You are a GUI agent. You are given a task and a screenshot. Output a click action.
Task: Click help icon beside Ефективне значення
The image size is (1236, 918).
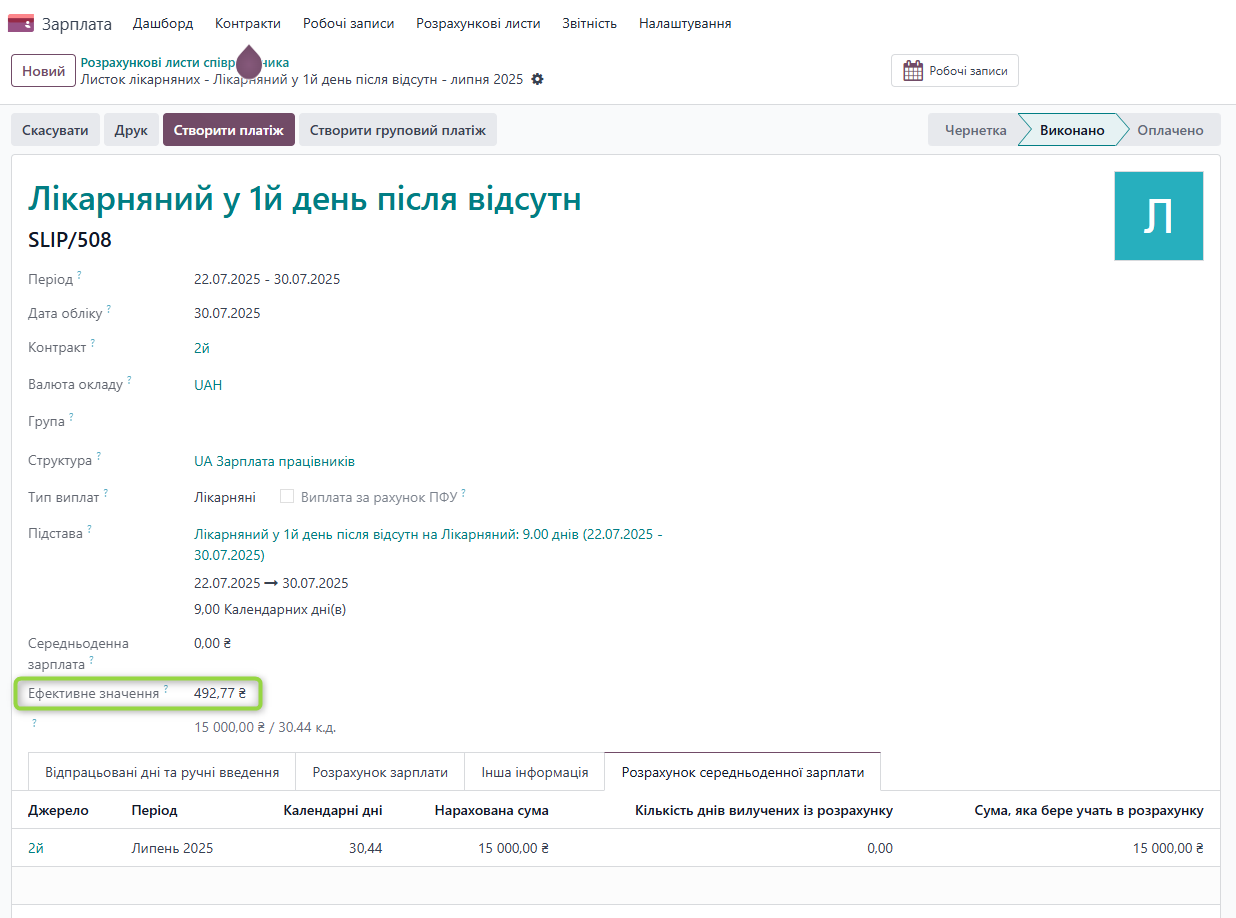(166, 689)
